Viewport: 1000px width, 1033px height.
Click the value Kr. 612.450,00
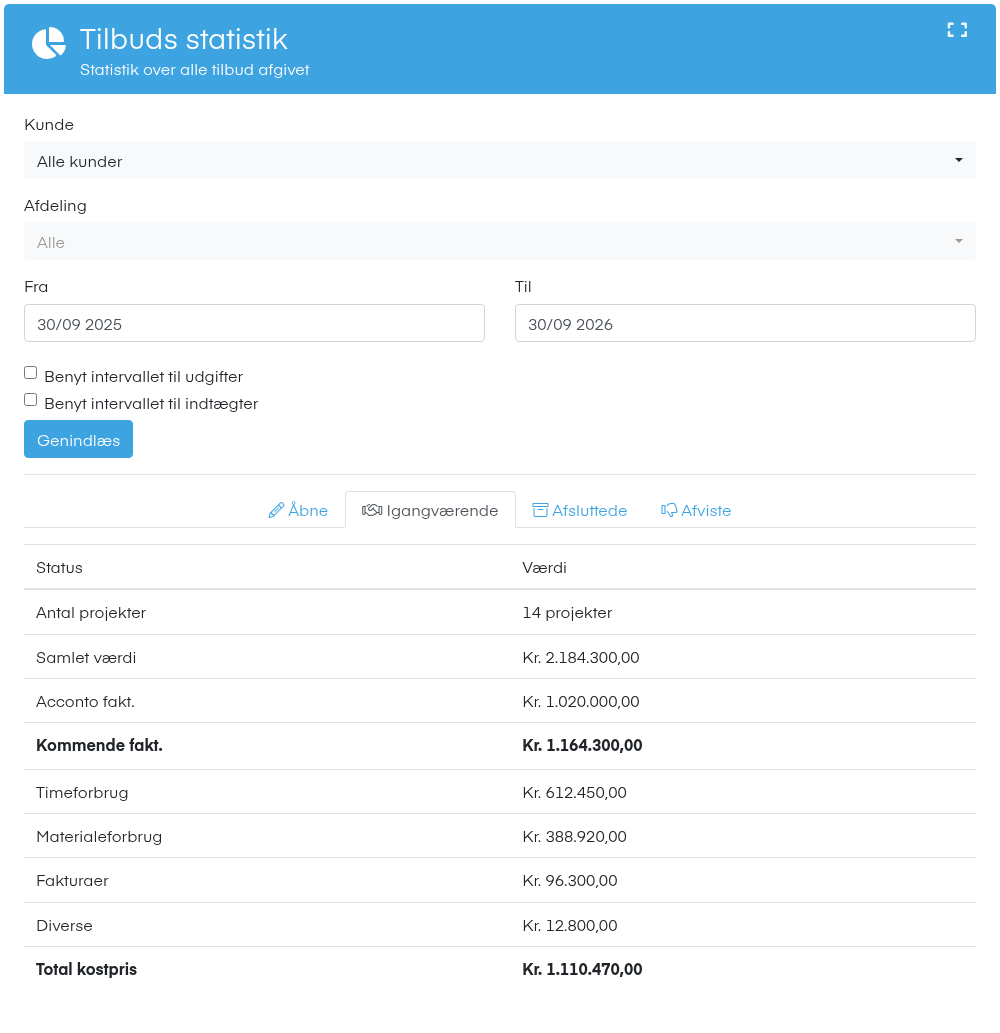click(x=574, y=793)
